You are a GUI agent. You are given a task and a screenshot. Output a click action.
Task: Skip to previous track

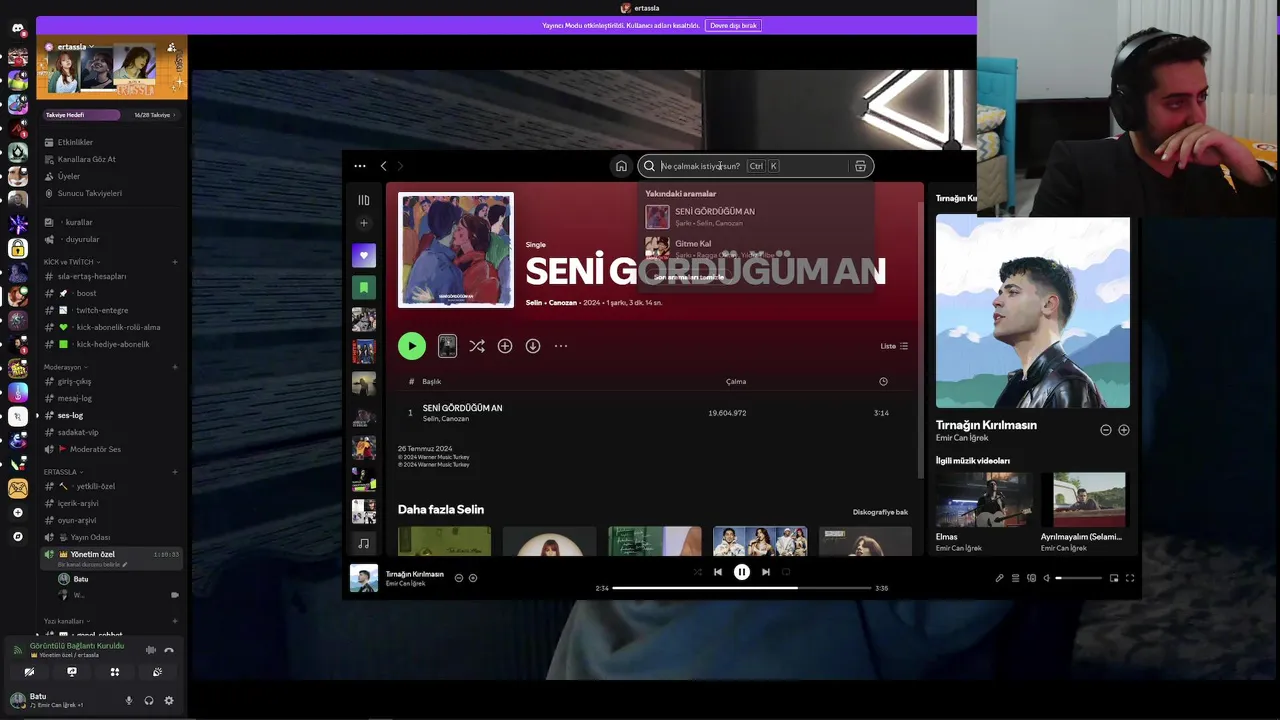[x=717, y=572]
